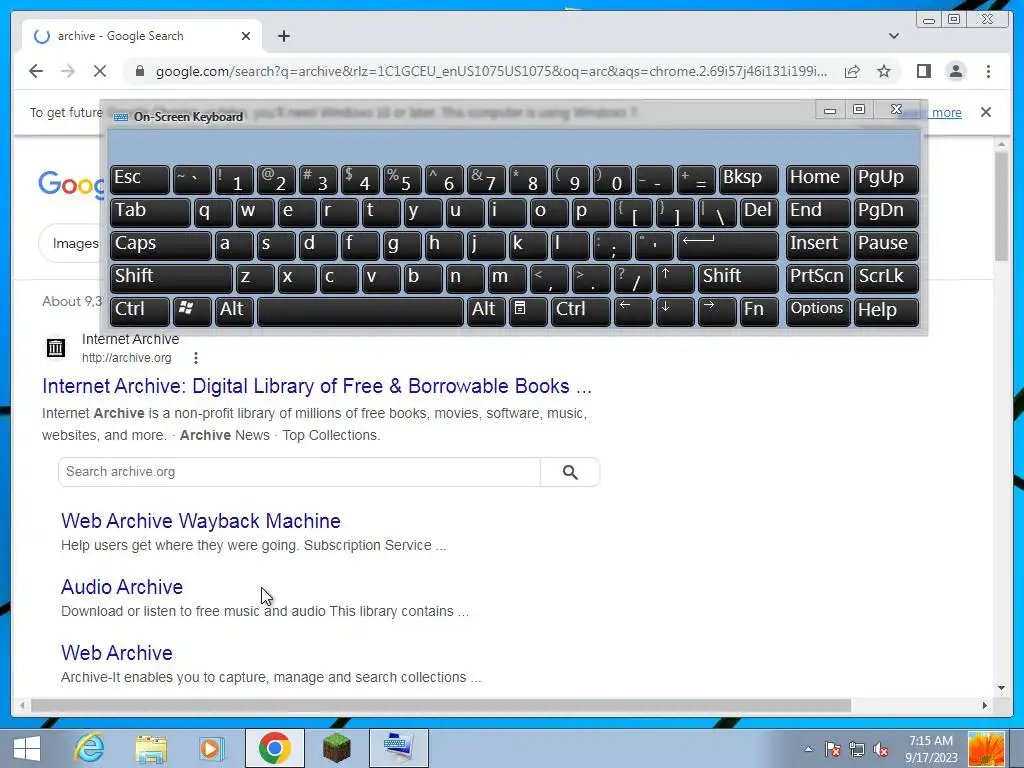Toggle the left Ctrl key

pyautogui.click(x=140, y=310)
